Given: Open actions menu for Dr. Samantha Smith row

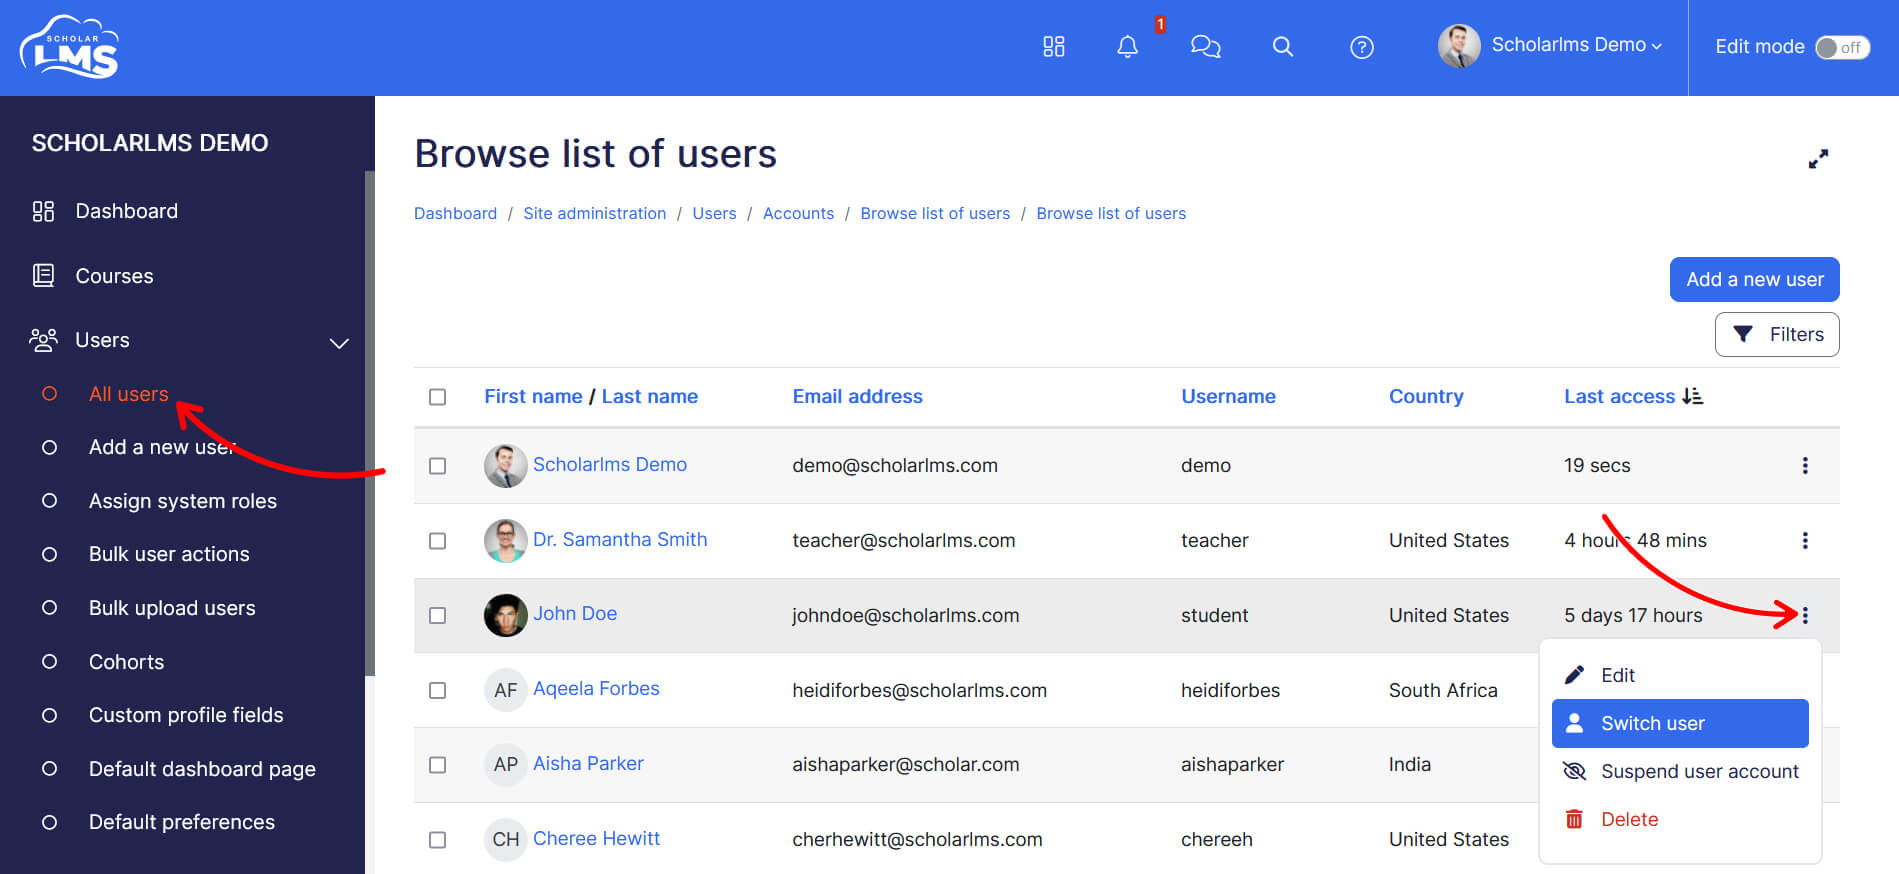Looking at the screenshot, I should (1805, 540).
